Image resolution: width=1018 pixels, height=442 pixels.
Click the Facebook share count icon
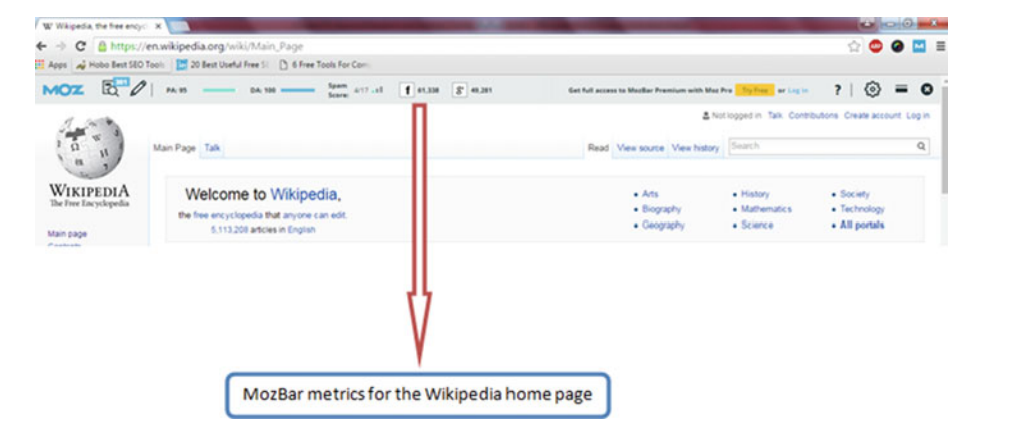(x=408, y=90)
